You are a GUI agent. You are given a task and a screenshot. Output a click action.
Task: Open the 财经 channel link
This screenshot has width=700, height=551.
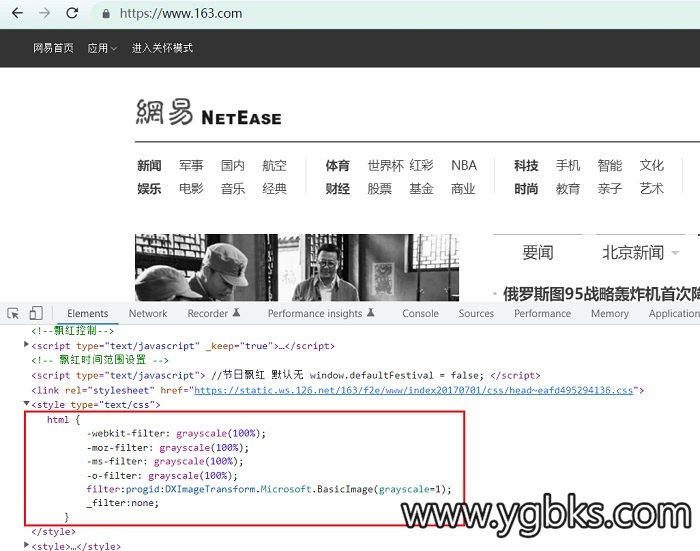(338, 189)
